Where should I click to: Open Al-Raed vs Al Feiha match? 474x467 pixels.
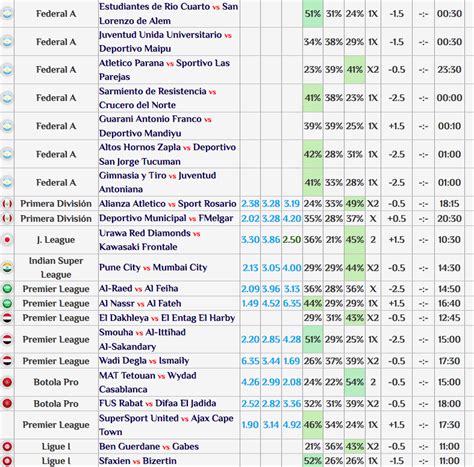coord(139,288)
